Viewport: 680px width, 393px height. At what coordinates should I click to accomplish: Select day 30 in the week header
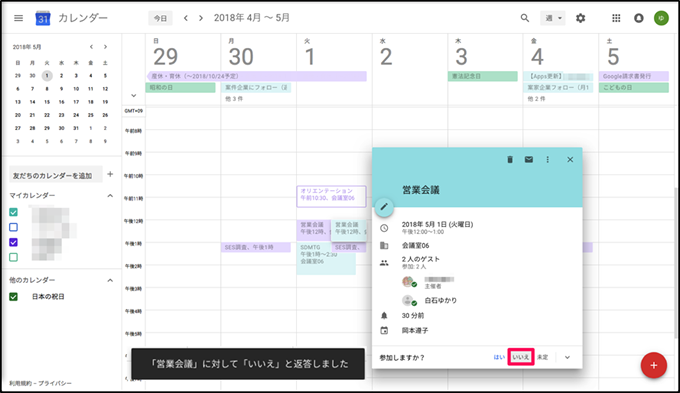(241, 57)
